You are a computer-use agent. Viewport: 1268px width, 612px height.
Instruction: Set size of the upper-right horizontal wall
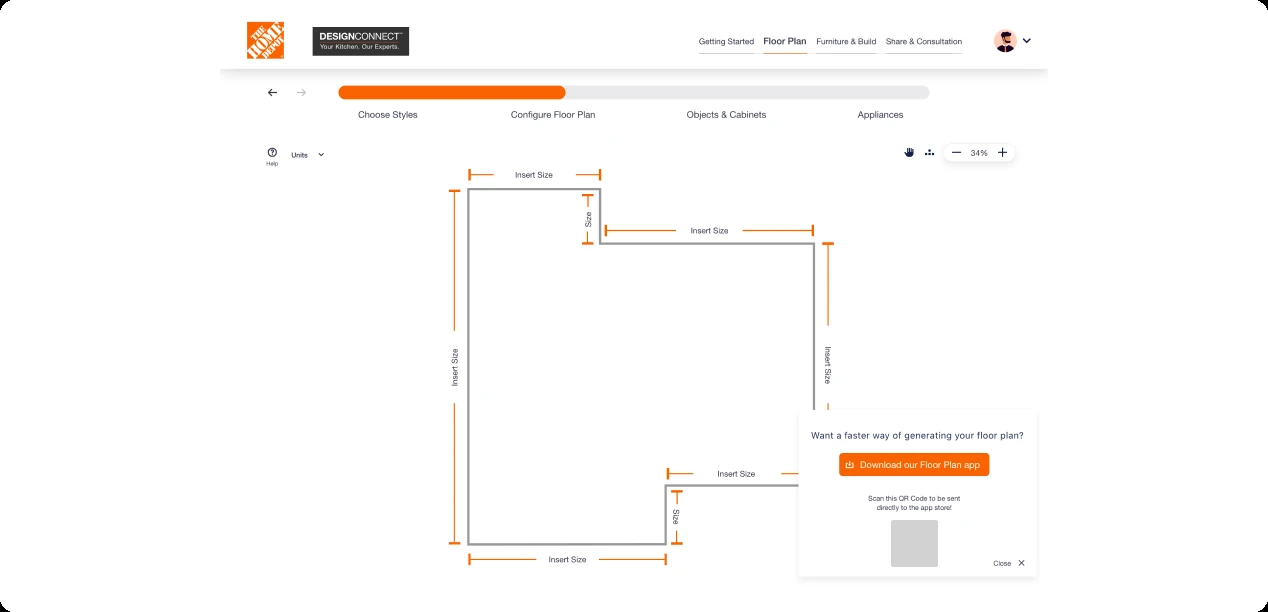709,231
